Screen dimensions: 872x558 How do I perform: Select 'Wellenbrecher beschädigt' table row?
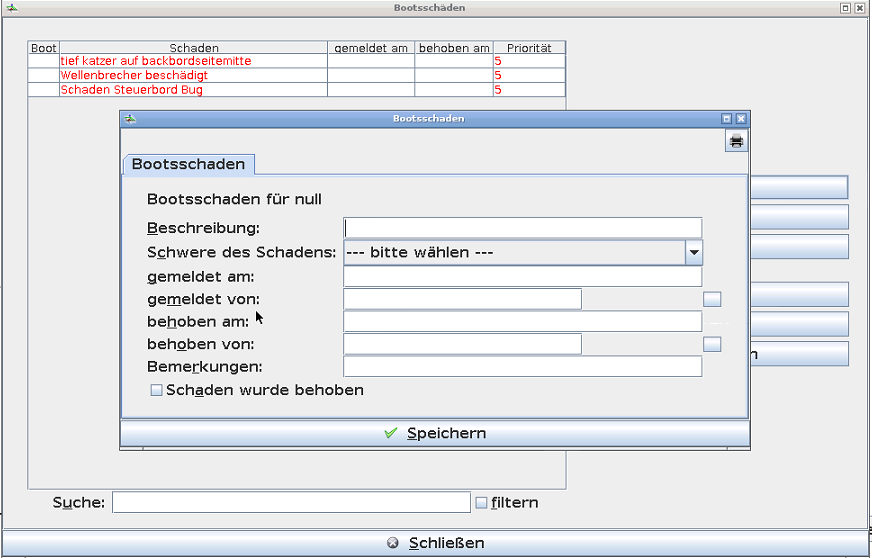pos(192,75)
